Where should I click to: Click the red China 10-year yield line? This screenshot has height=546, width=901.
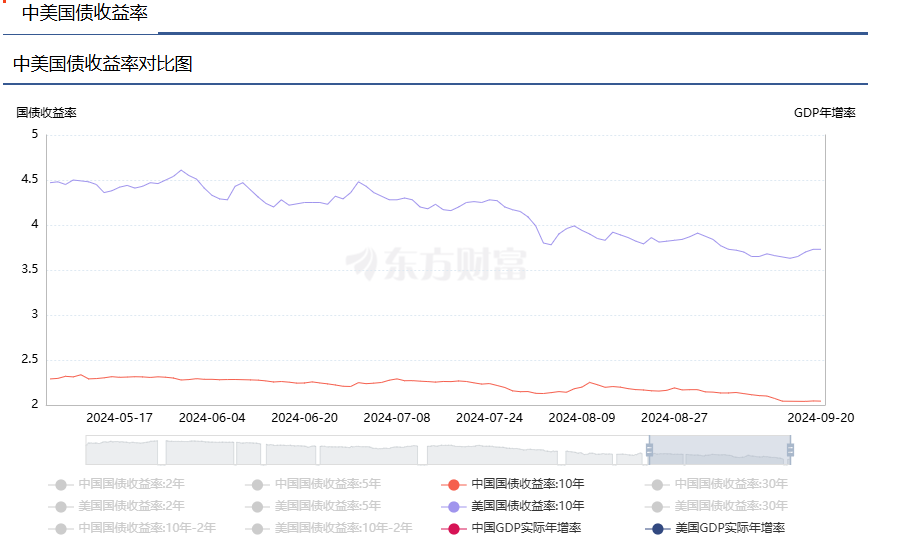pos(437,382)
